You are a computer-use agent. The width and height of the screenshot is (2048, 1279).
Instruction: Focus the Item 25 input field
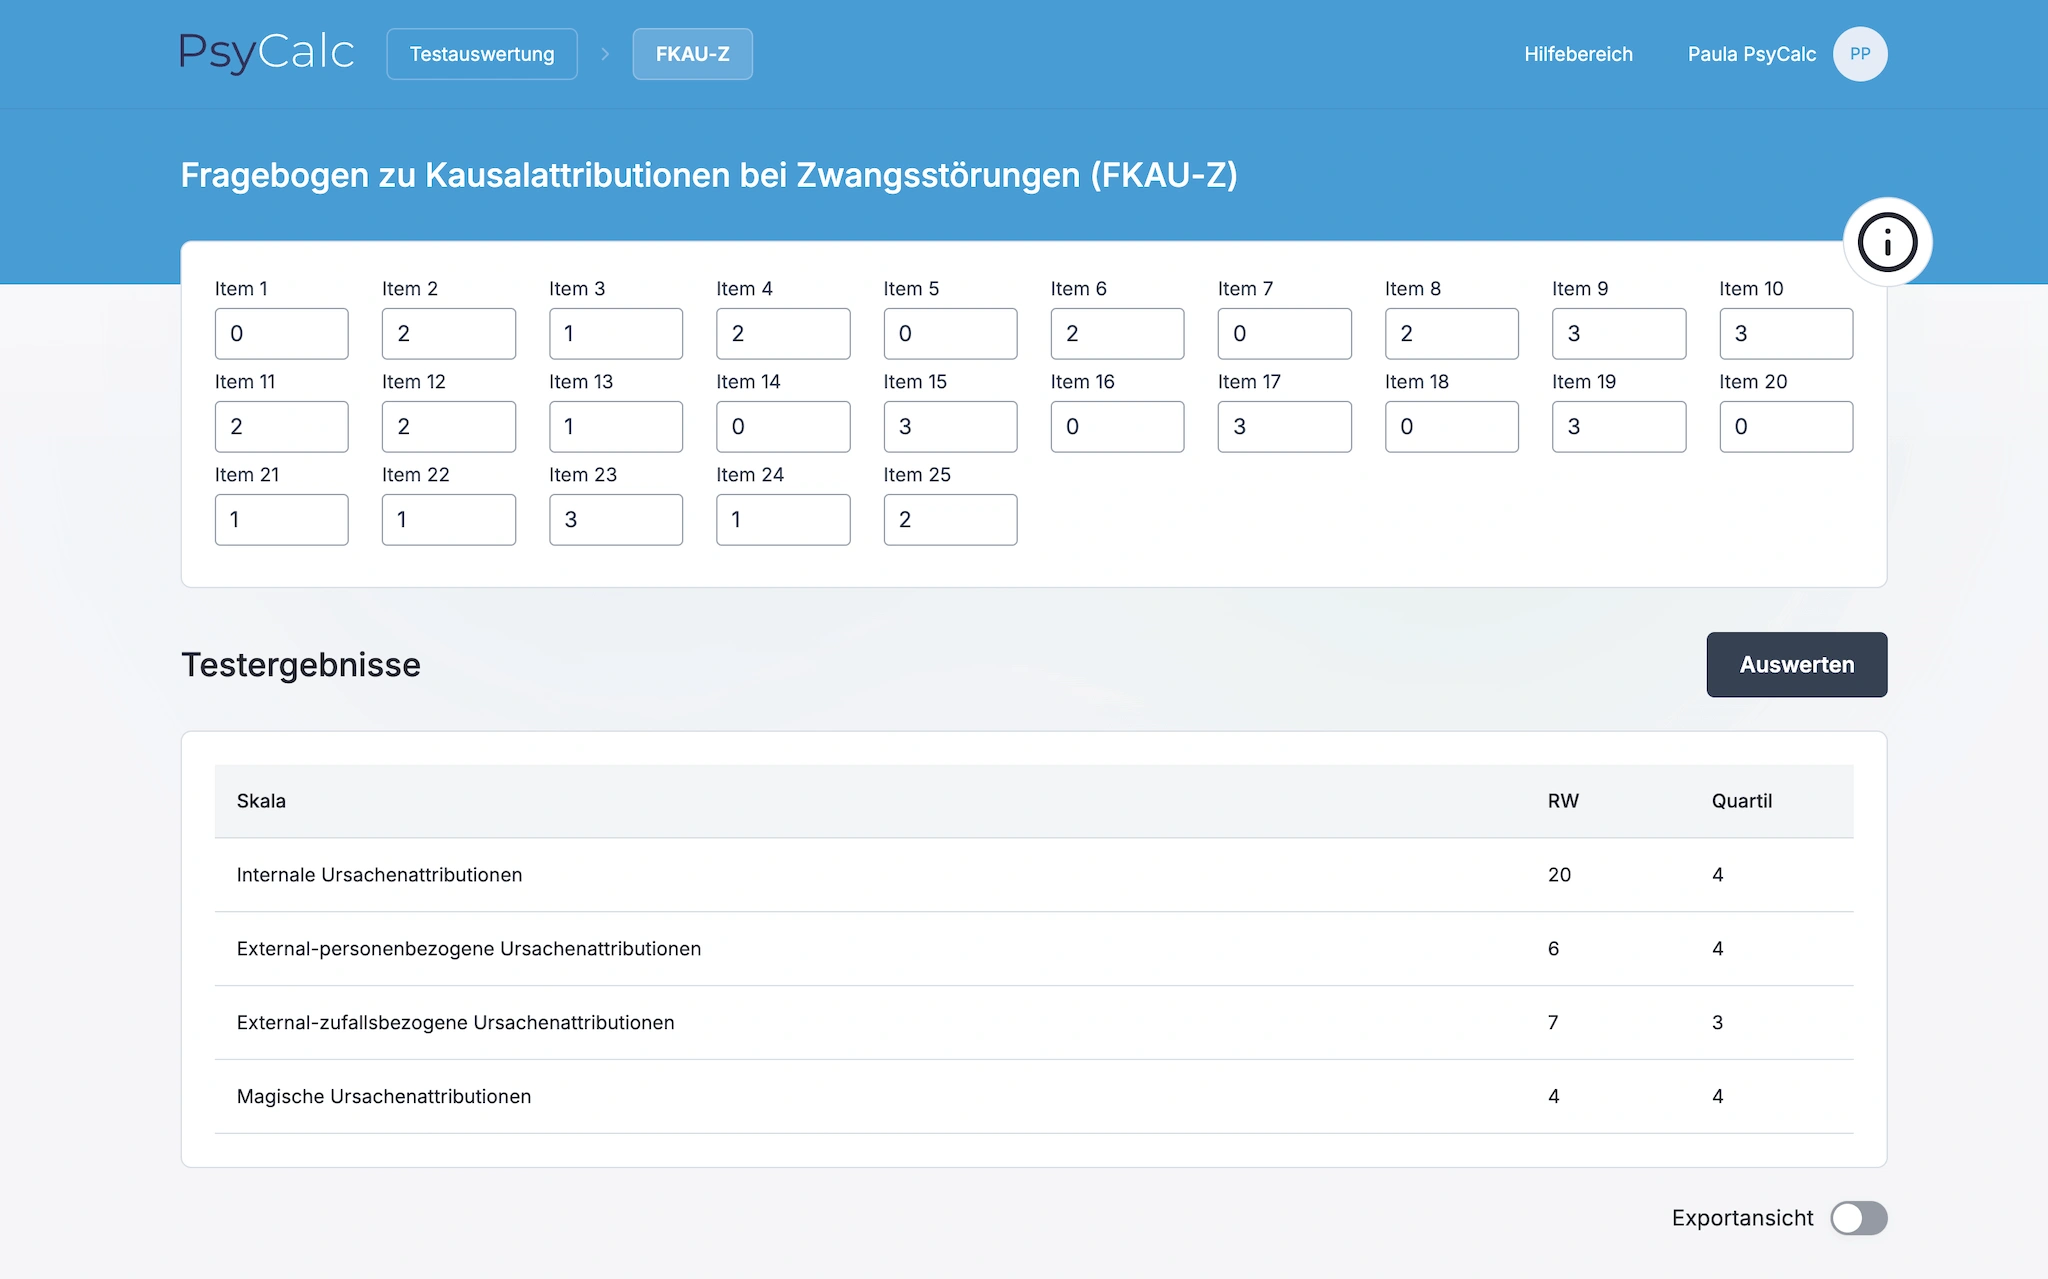pyautogui.click(x=950, y=520)
